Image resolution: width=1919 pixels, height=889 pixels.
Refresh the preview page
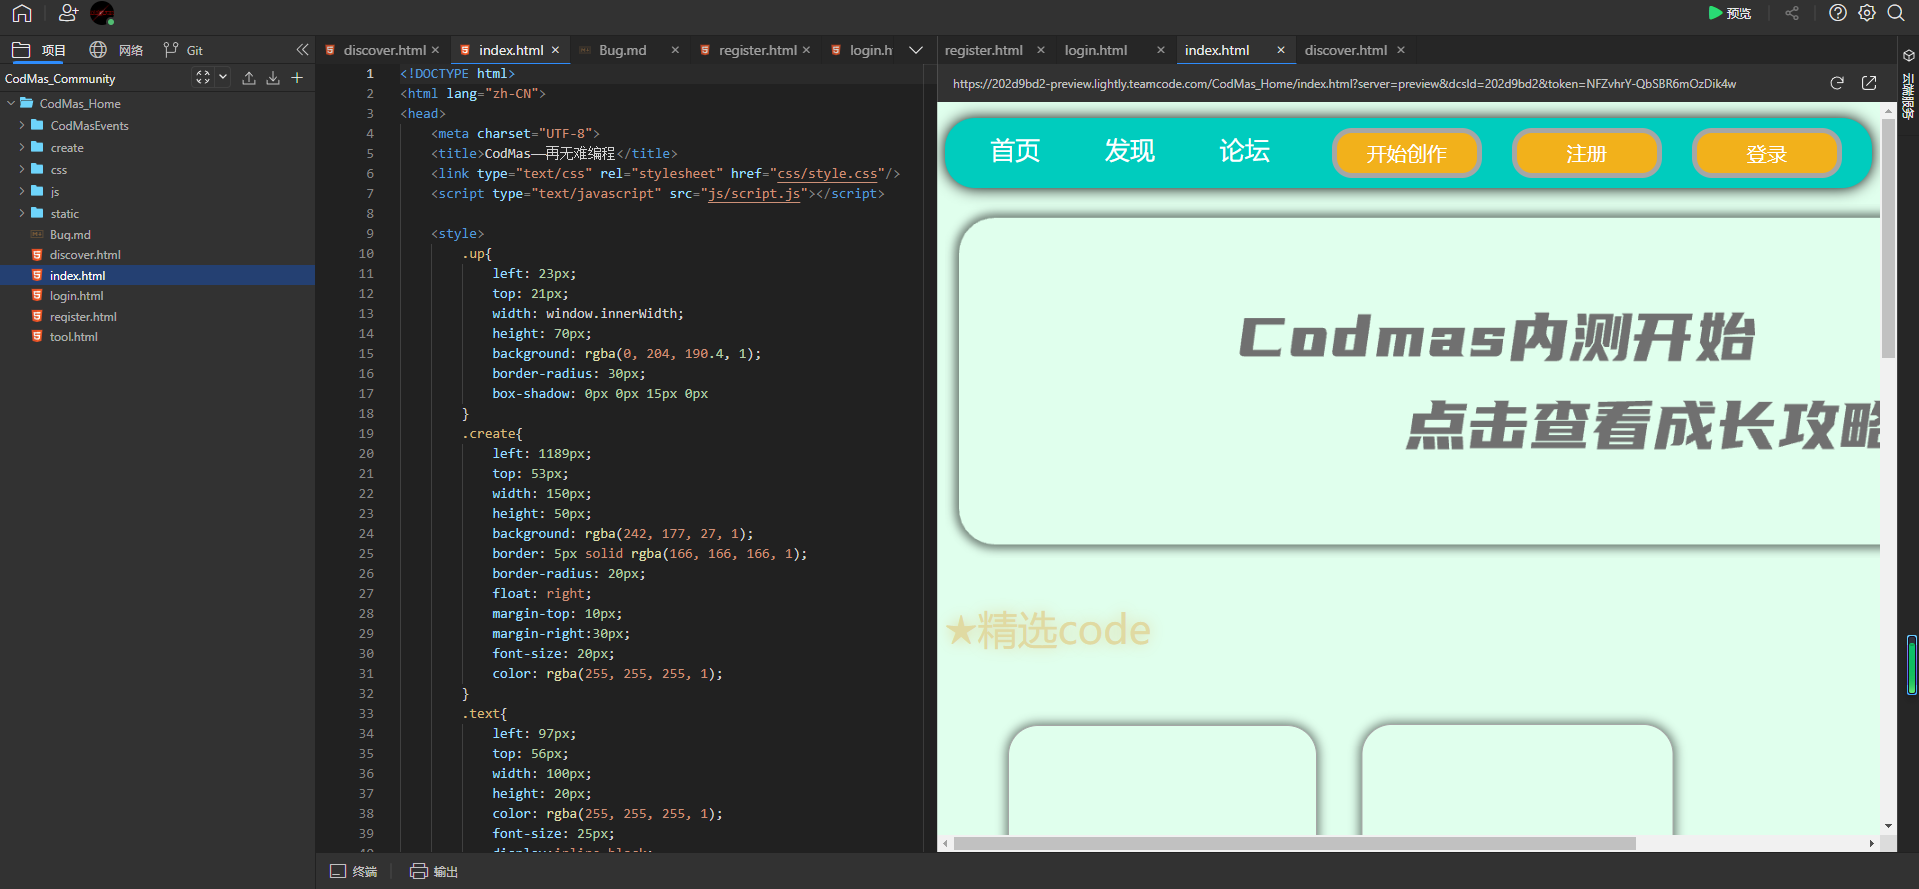pyautogui.click(x=1837, y=83)
